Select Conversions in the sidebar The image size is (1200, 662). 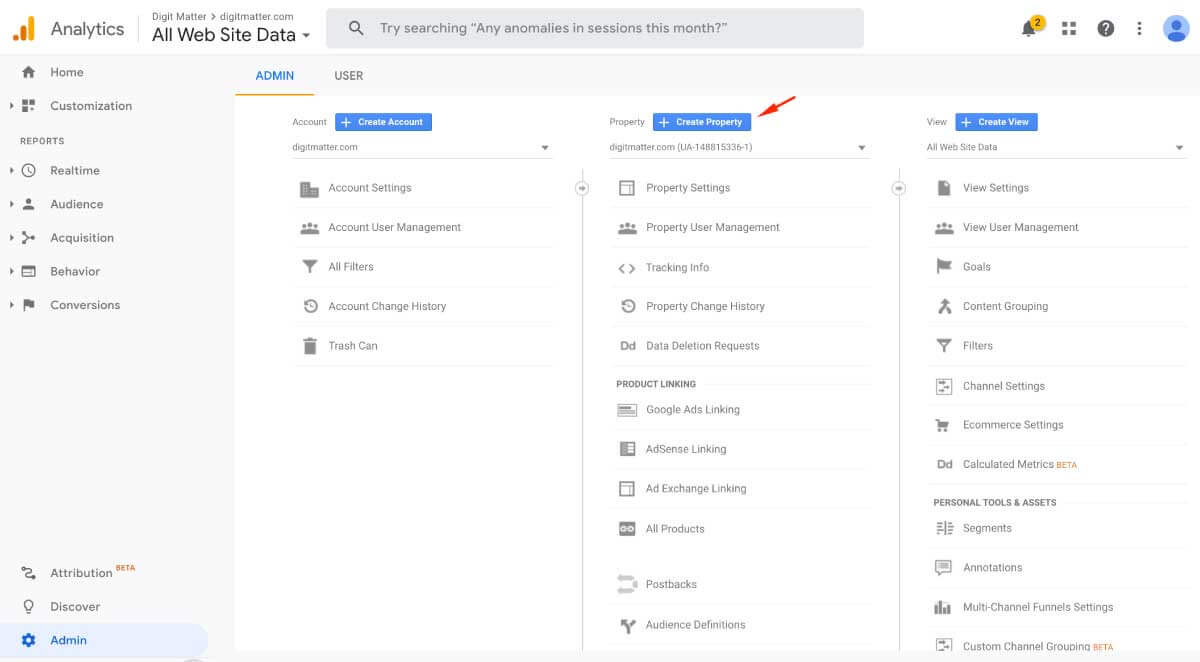point(86,304)
